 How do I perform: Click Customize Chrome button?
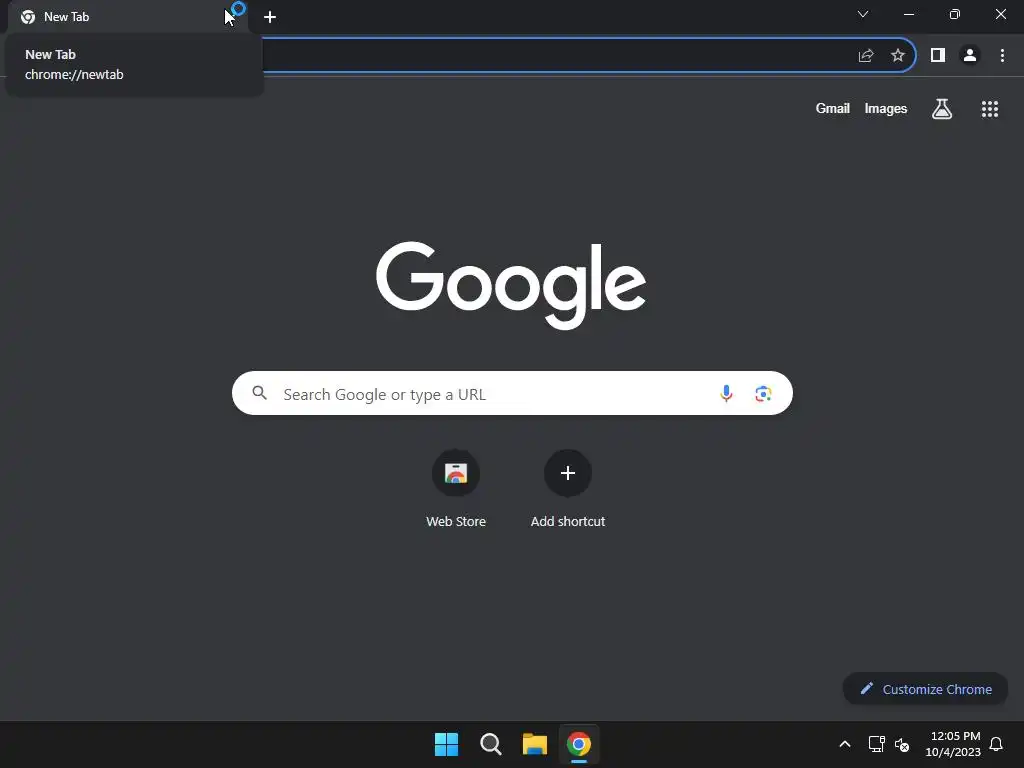pyautogui.click(x=925, y=689)
